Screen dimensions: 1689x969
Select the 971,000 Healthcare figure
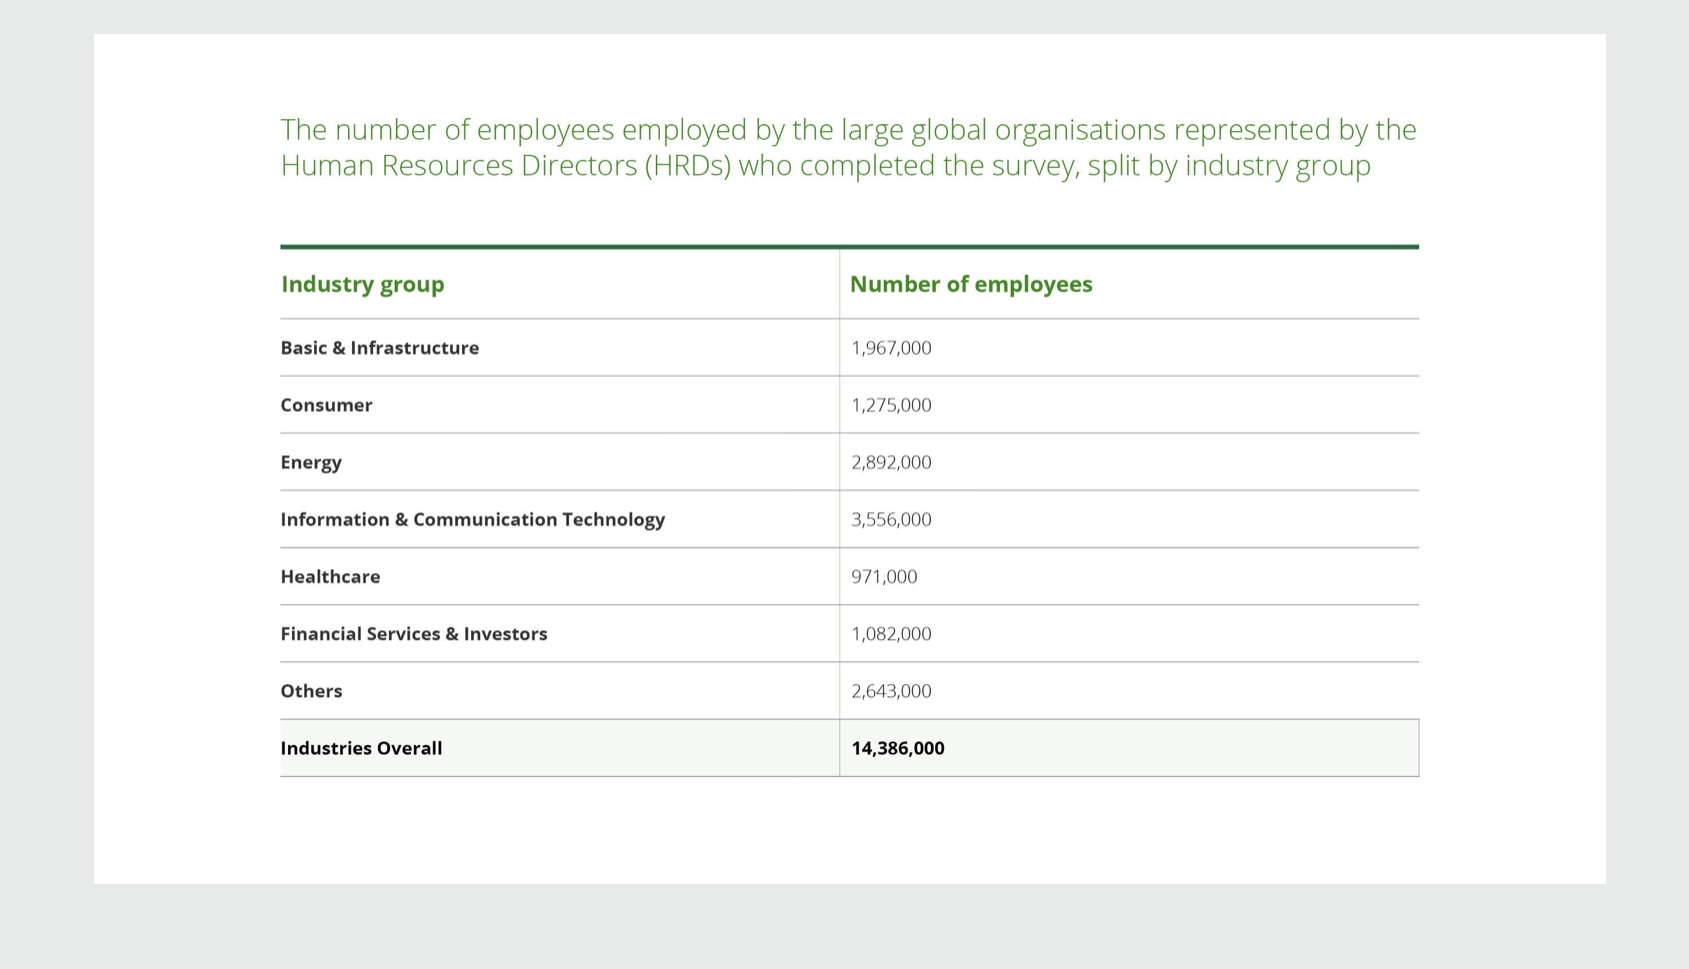click(883, 576)
